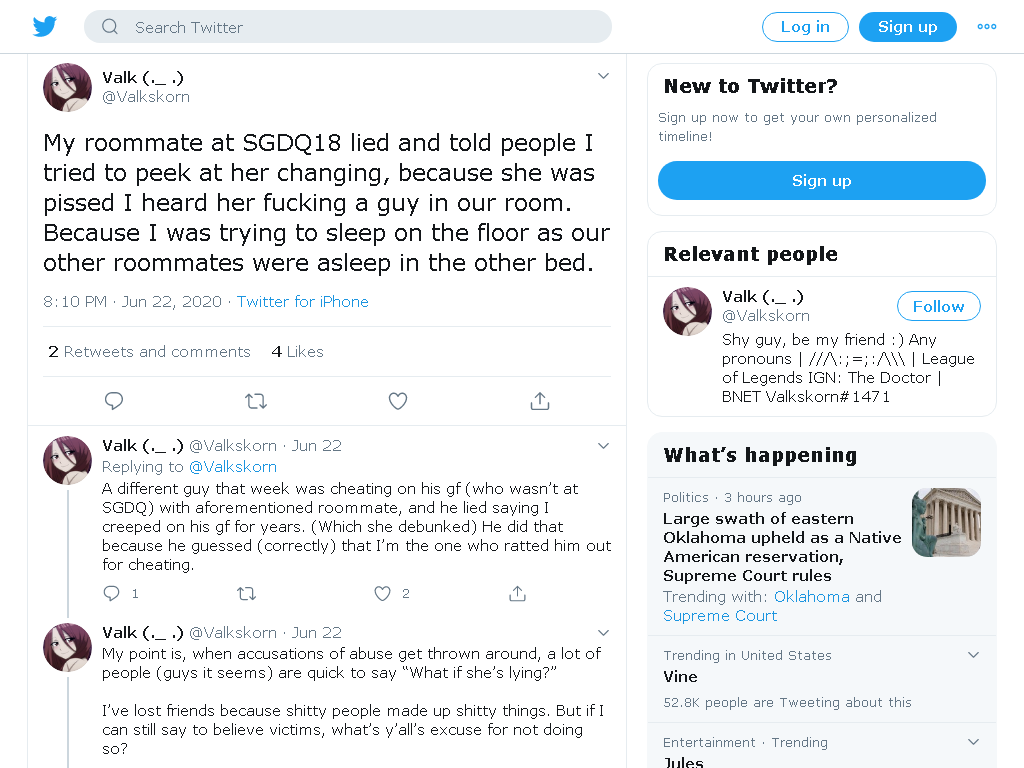Like the main tweet with heart icon

398,400
